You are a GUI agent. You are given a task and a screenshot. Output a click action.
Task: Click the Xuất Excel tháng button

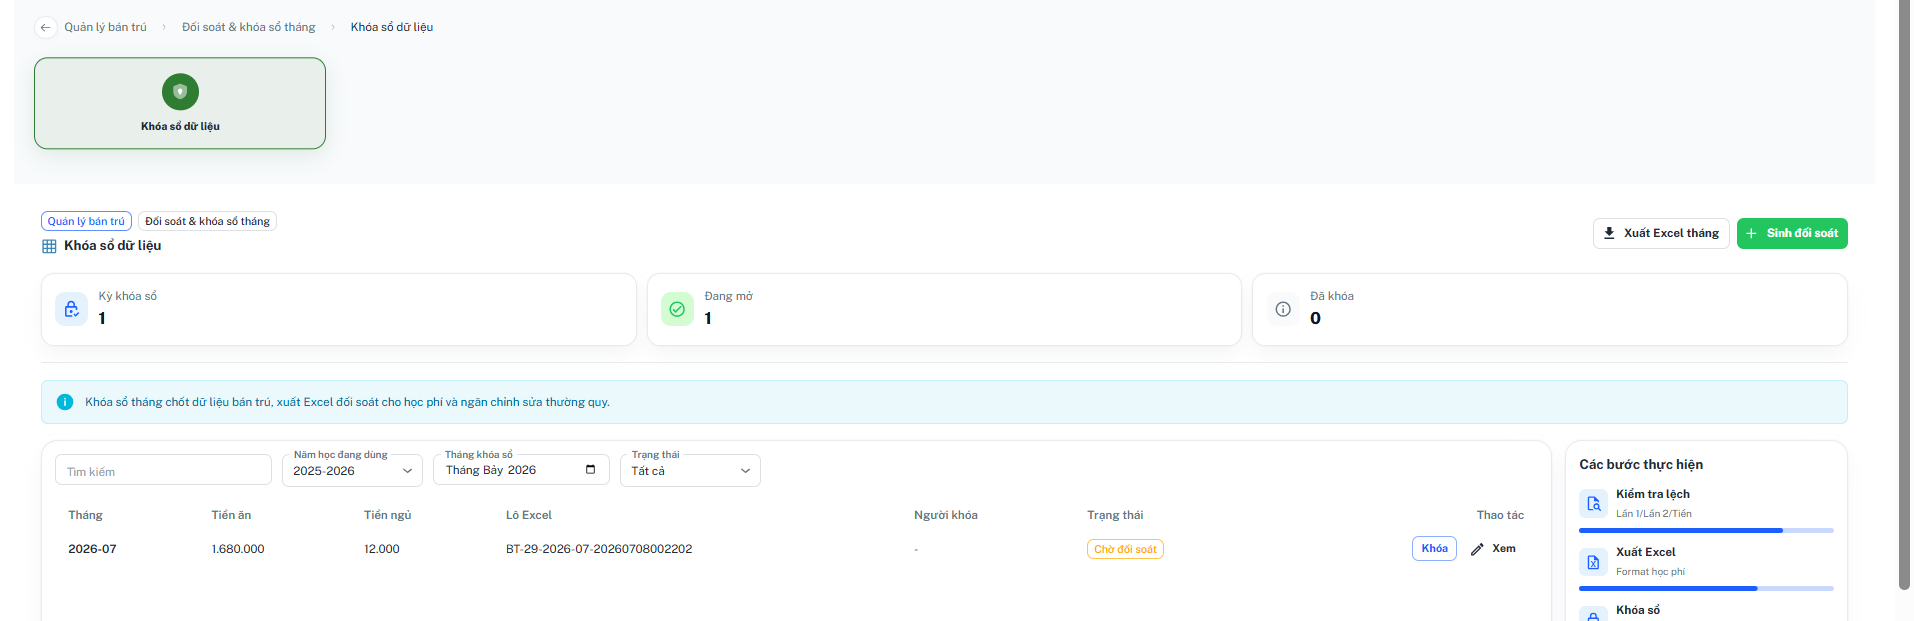pyautogui.click(x=1661, y=233)
